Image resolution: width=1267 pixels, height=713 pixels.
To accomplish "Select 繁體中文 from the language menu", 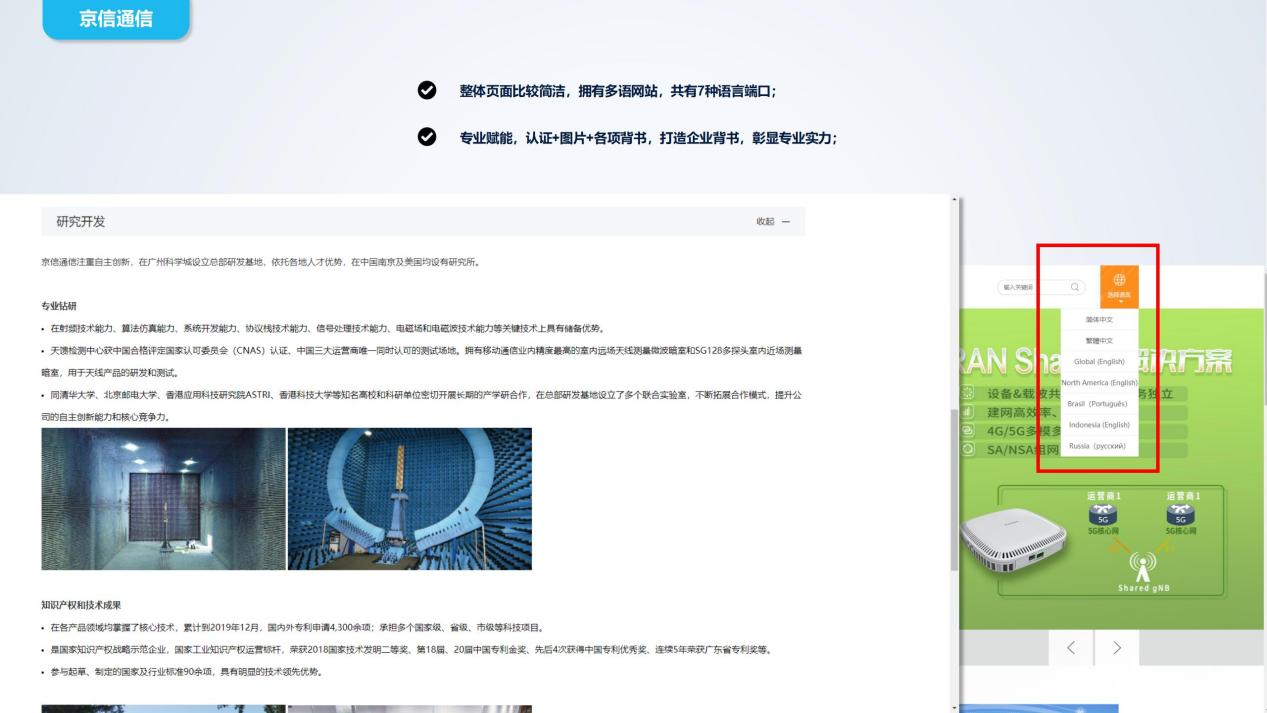I will click(x=1099, y=340).
